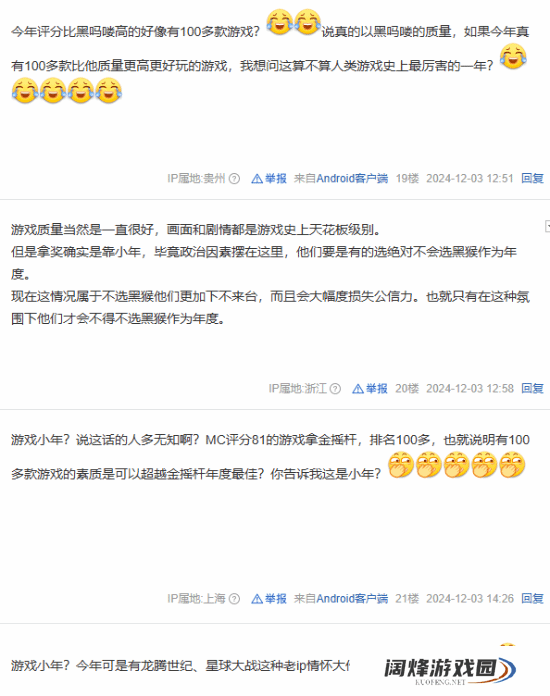Click the laughing-crying emoji after 最厉害的一年
Screen dimensions: 550x696
(513, 56)
